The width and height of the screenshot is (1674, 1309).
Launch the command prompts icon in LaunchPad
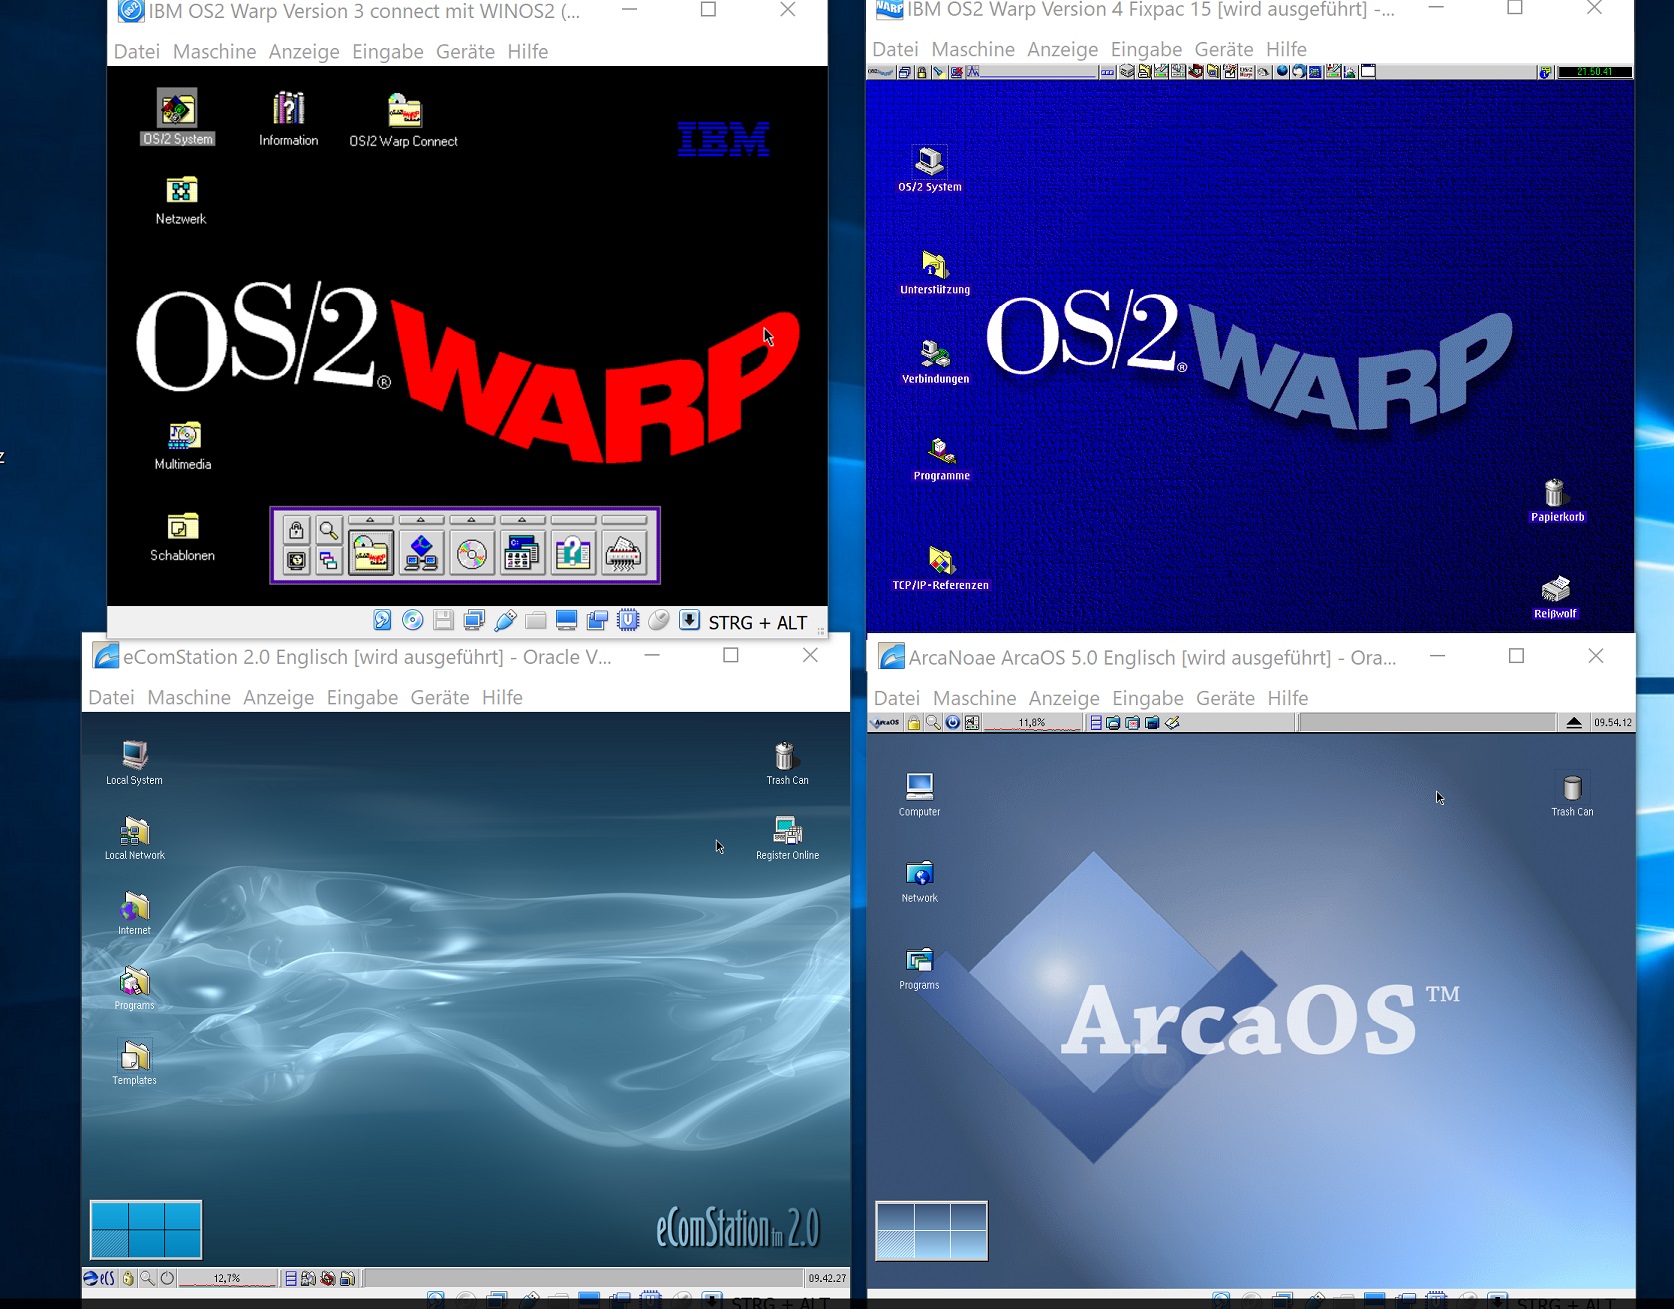pos(522,553)
